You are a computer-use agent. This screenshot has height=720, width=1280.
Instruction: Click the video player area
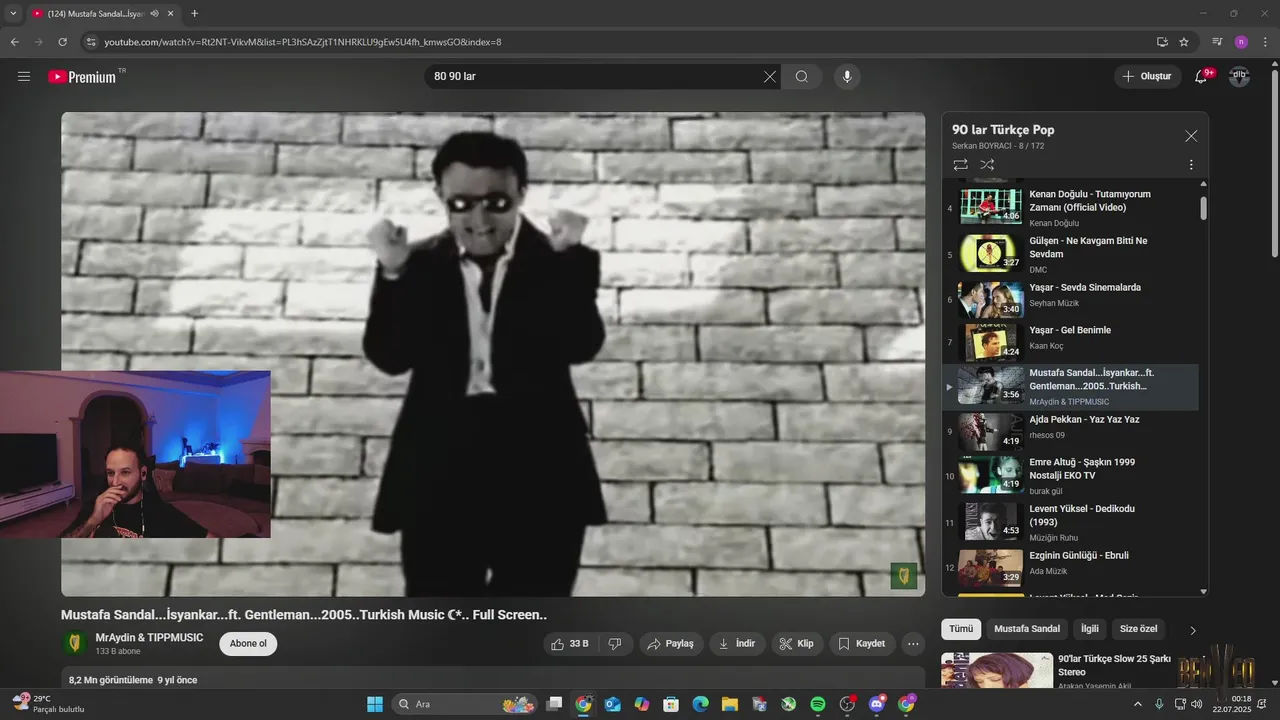tap(493, 354)
